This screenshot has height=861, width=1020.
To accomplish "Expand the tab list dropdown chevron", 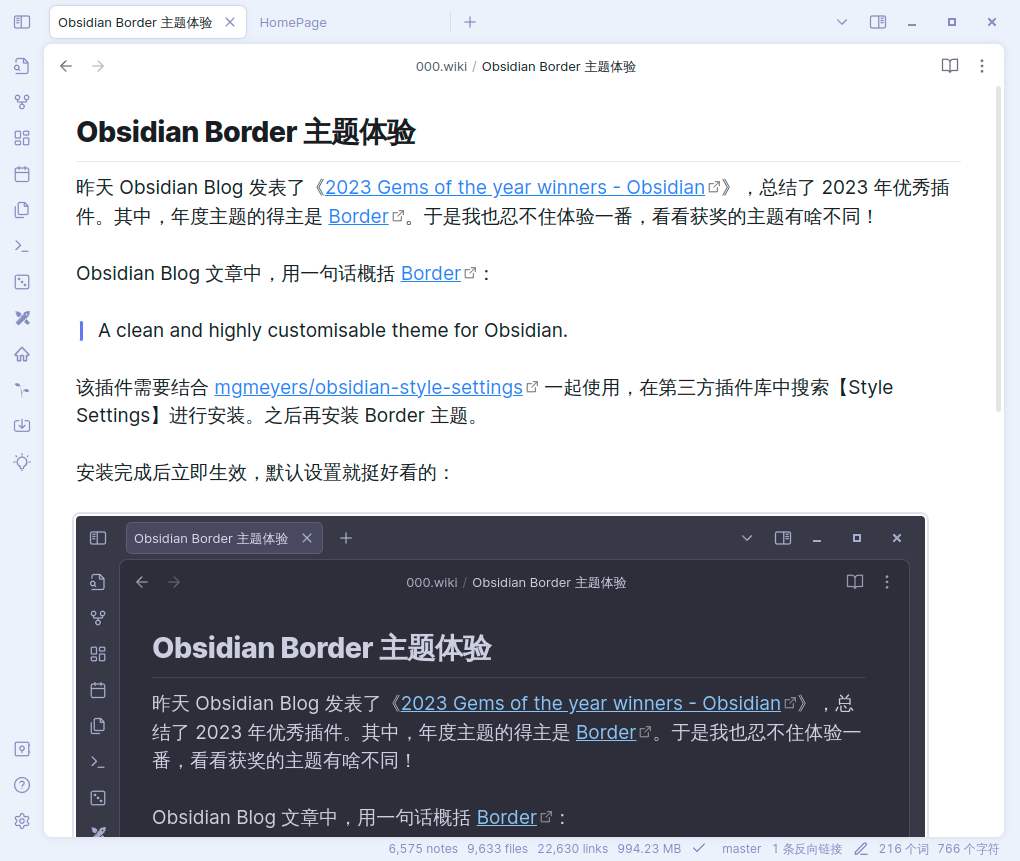I will [841, 21].
